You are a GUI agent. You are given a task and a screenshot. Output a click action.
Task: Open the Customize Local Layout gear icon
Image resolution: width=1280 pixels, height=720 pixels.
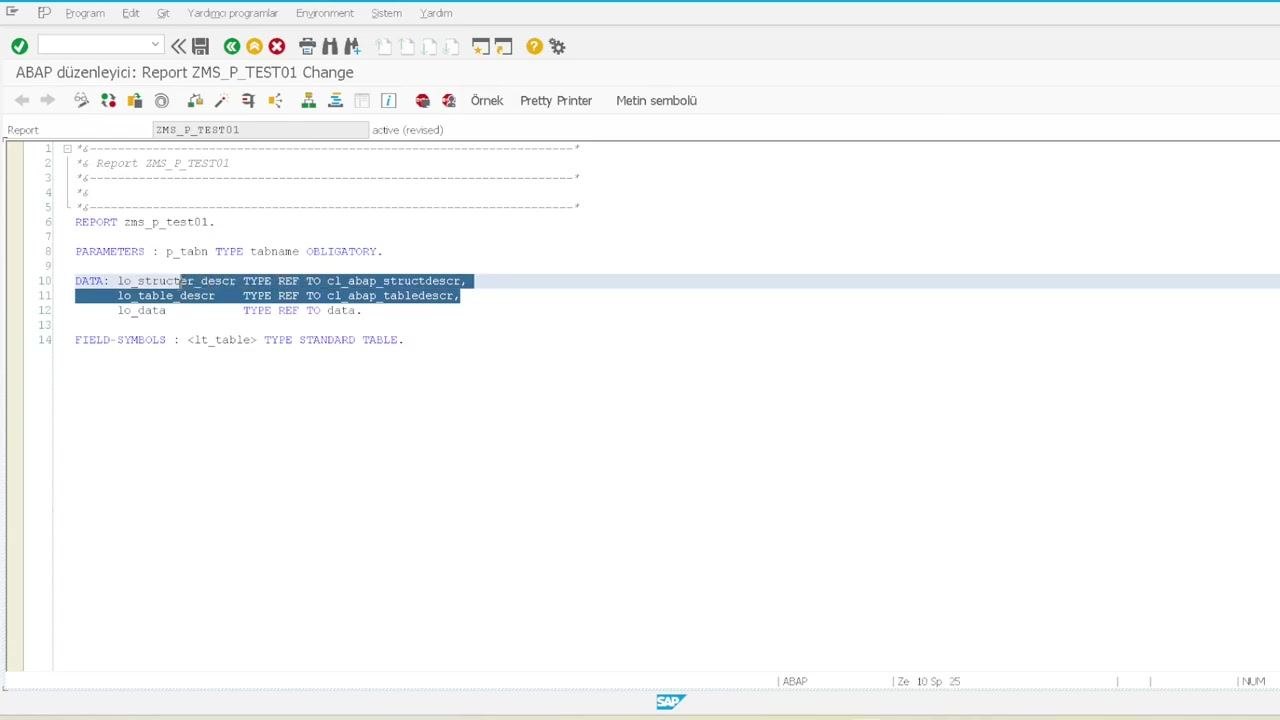click(557, 46)
